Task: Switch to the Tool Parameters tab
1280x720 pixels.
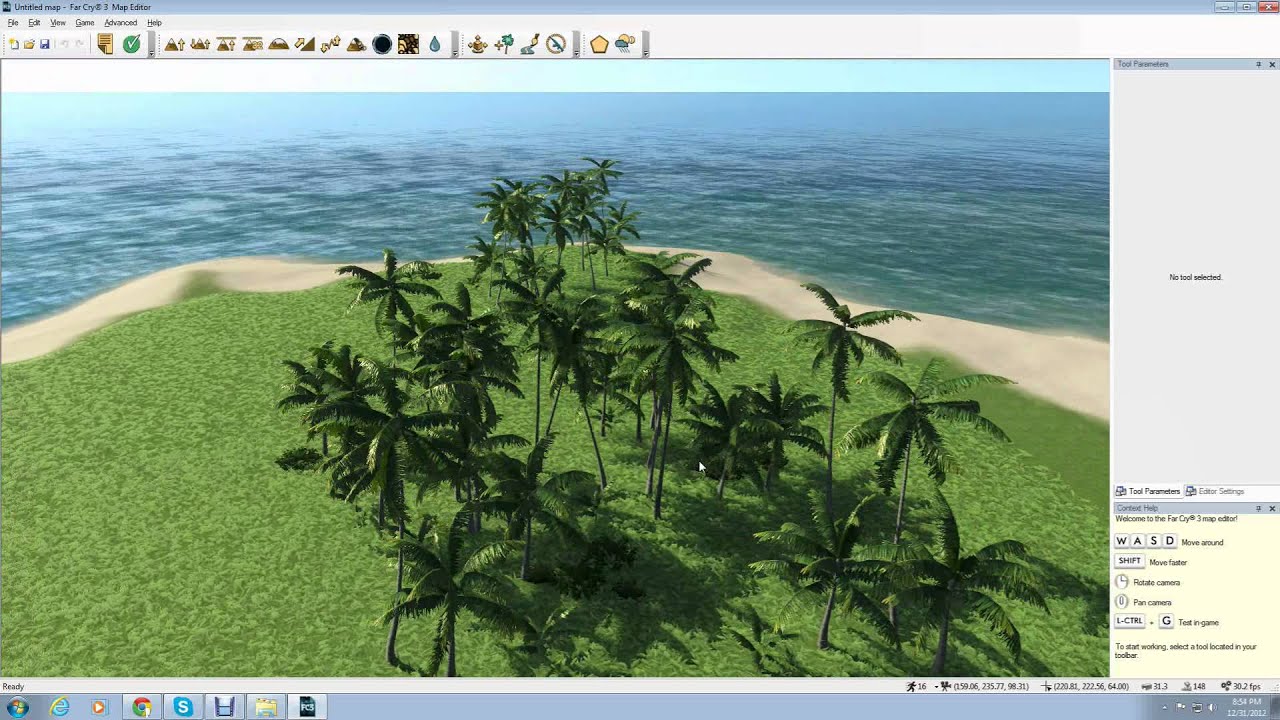Action: coord(1148,491)
